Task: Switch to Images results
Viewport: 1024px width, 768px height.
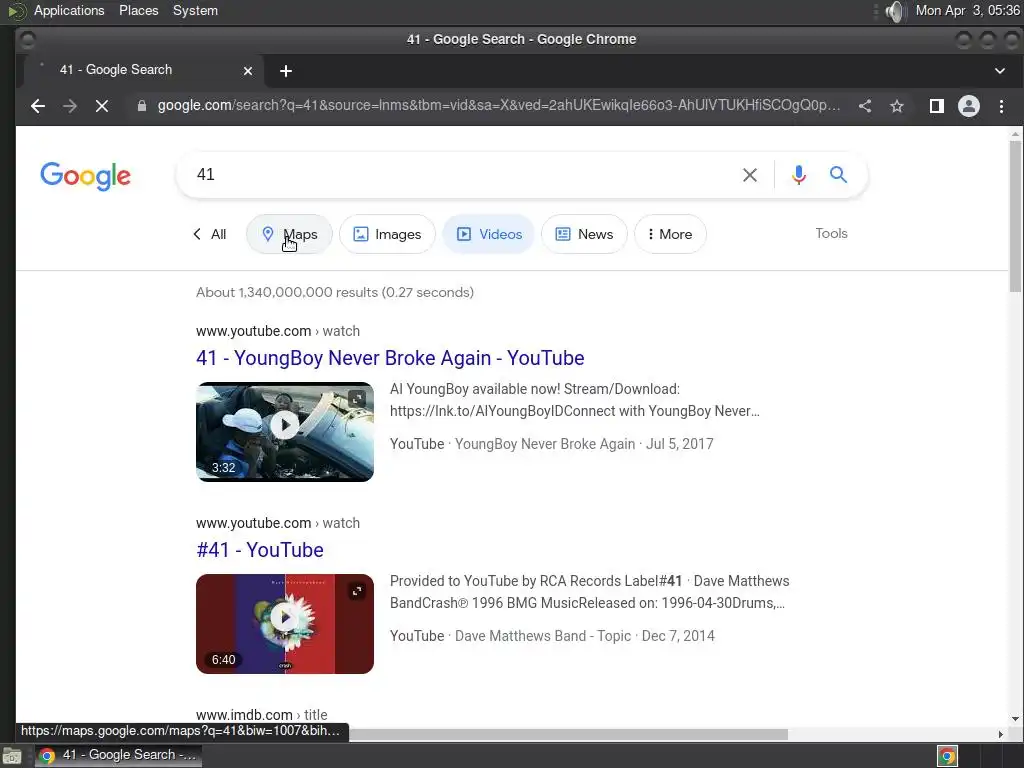Action: point(387,234)
